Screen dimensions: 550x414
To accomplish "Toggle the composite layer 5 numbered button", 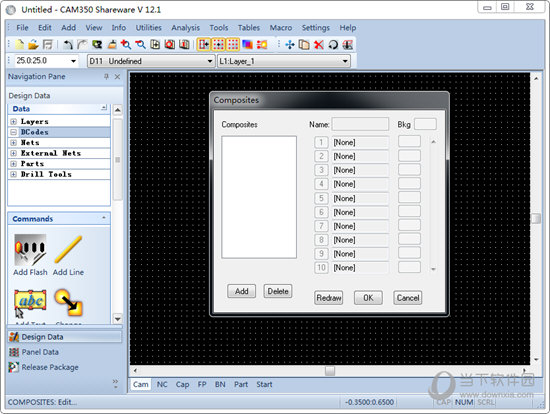I will tap(321, 198).
